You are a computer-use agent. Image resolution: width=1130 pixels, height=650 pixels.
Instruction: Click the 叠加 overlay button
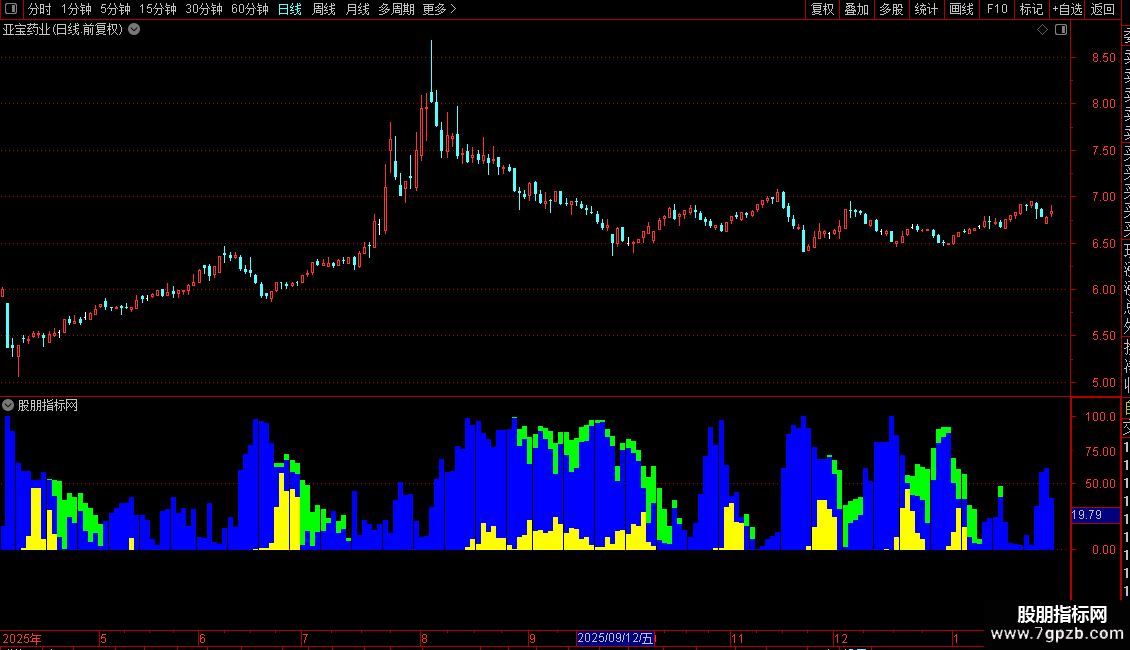point(857,9)
